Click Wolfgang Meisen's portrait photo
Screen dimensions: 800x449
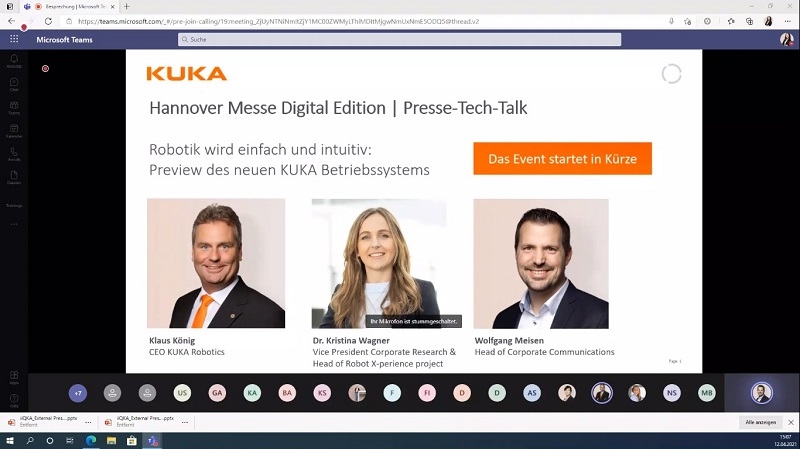point(541,263)
